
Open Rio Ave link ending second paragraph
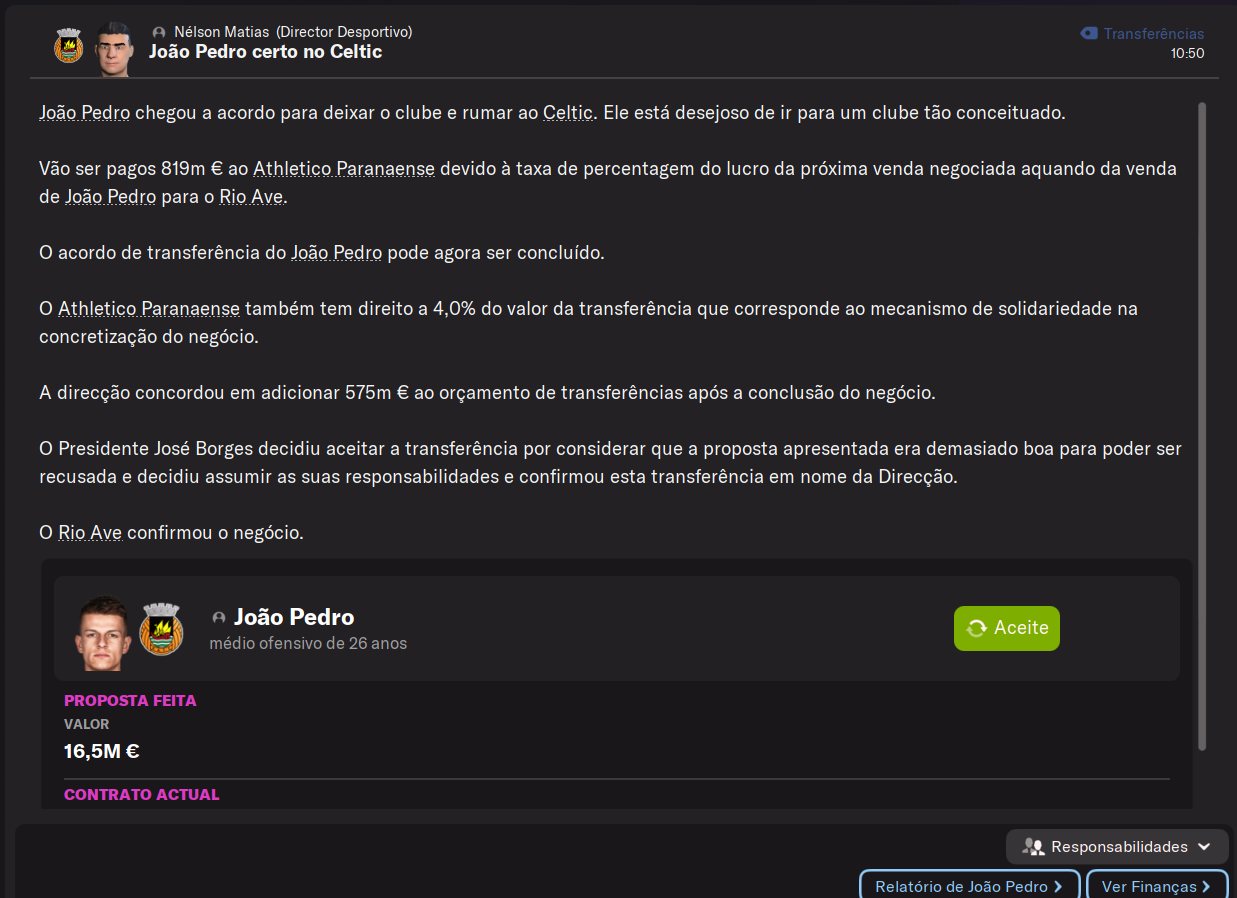pyautogui.click(x=251, y=196)
